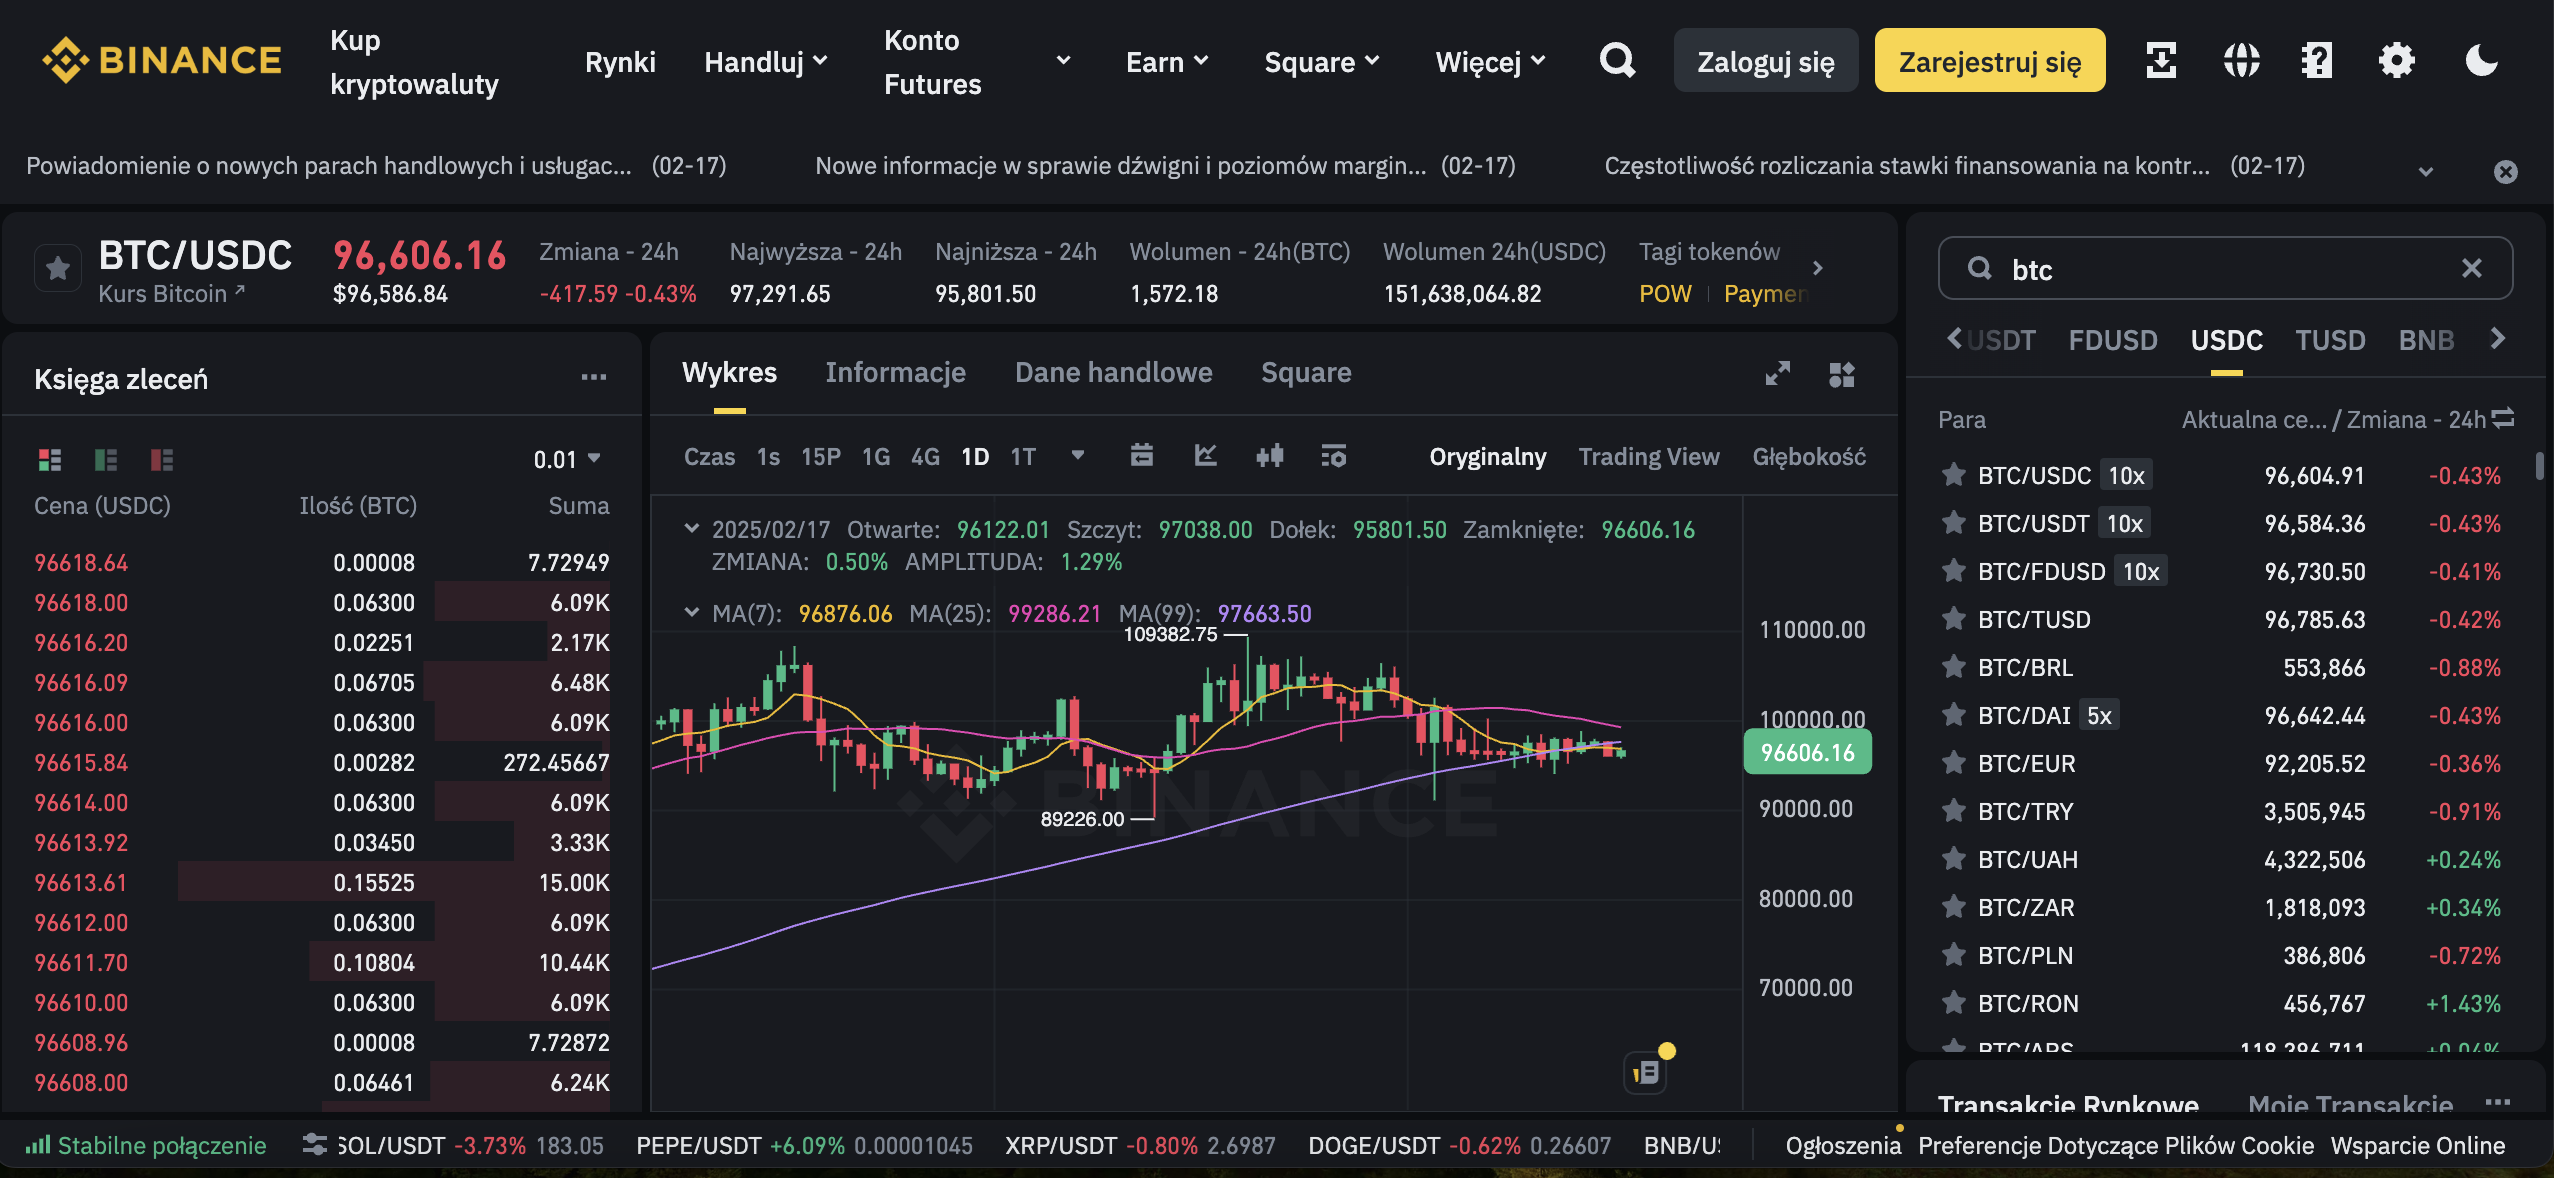Open the settings gear icon
The image size is (2554, 1178).
pyautogui.click(x=2396, y=62)
